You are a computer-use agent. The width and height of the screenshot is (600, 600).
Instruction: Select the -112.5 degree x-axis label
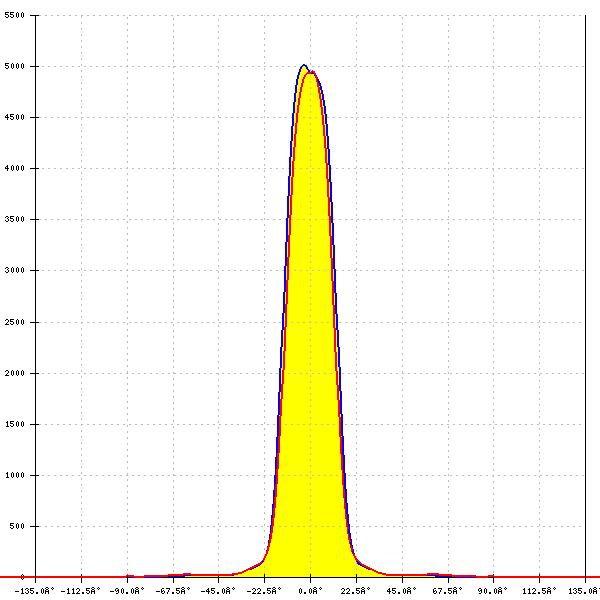(x=80, y=591)
